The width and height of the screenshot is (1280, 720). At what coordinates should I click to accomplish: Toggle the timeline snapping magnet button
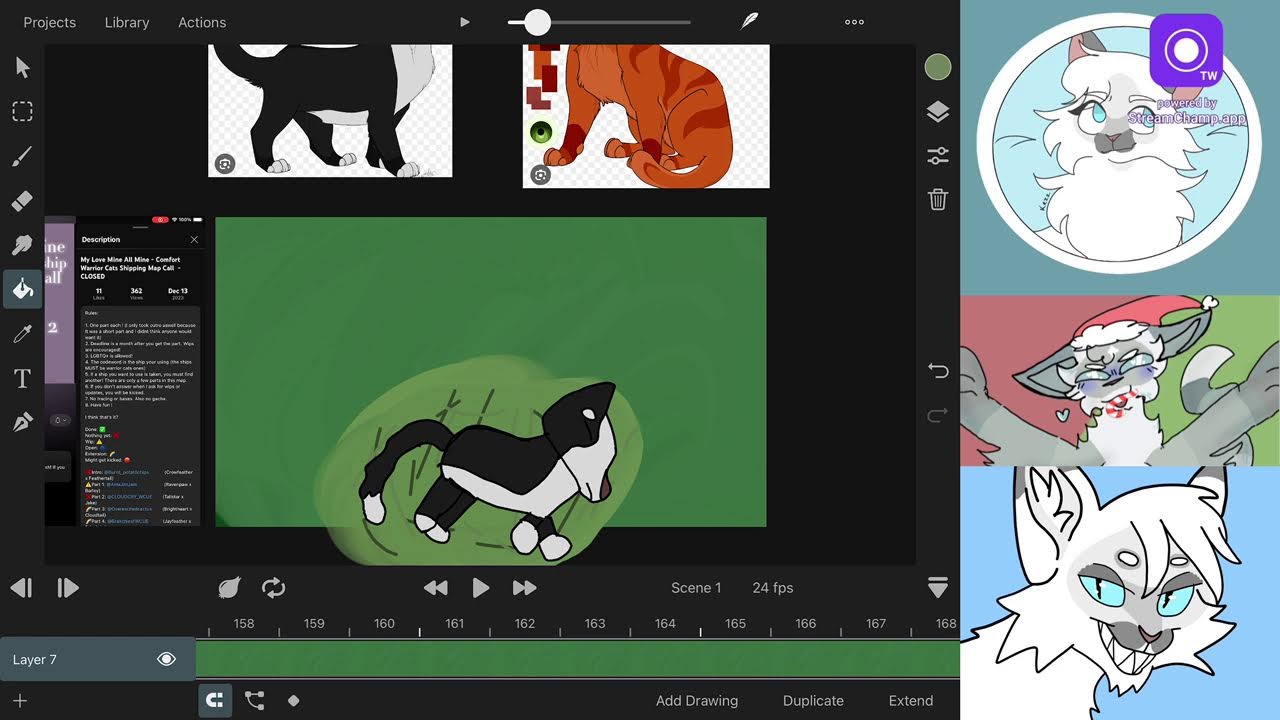214,701
